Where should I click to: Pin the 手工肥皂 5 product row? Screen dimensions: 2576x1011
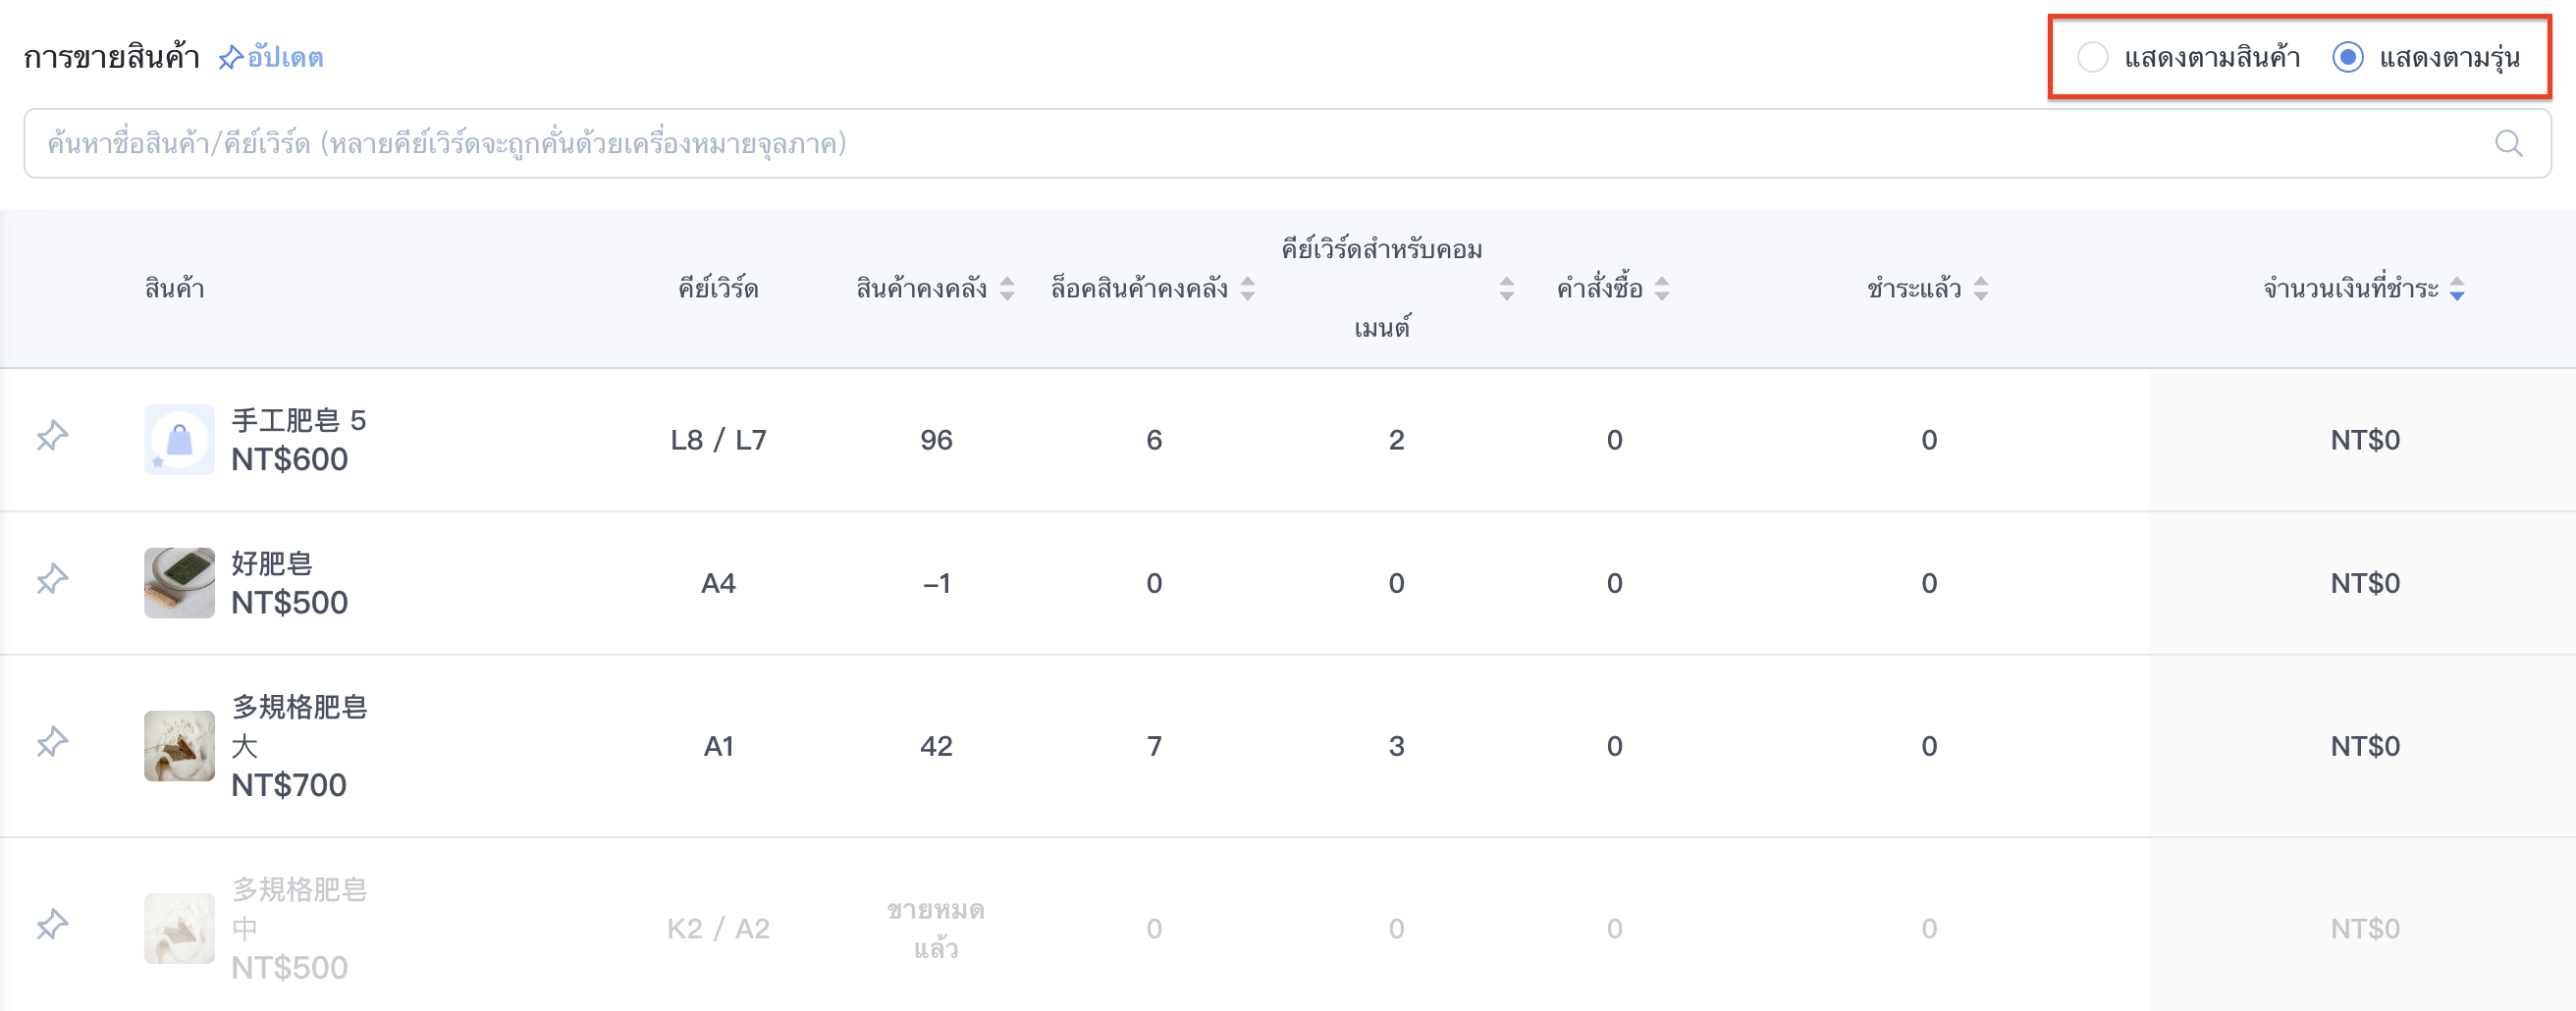point(52,436)
